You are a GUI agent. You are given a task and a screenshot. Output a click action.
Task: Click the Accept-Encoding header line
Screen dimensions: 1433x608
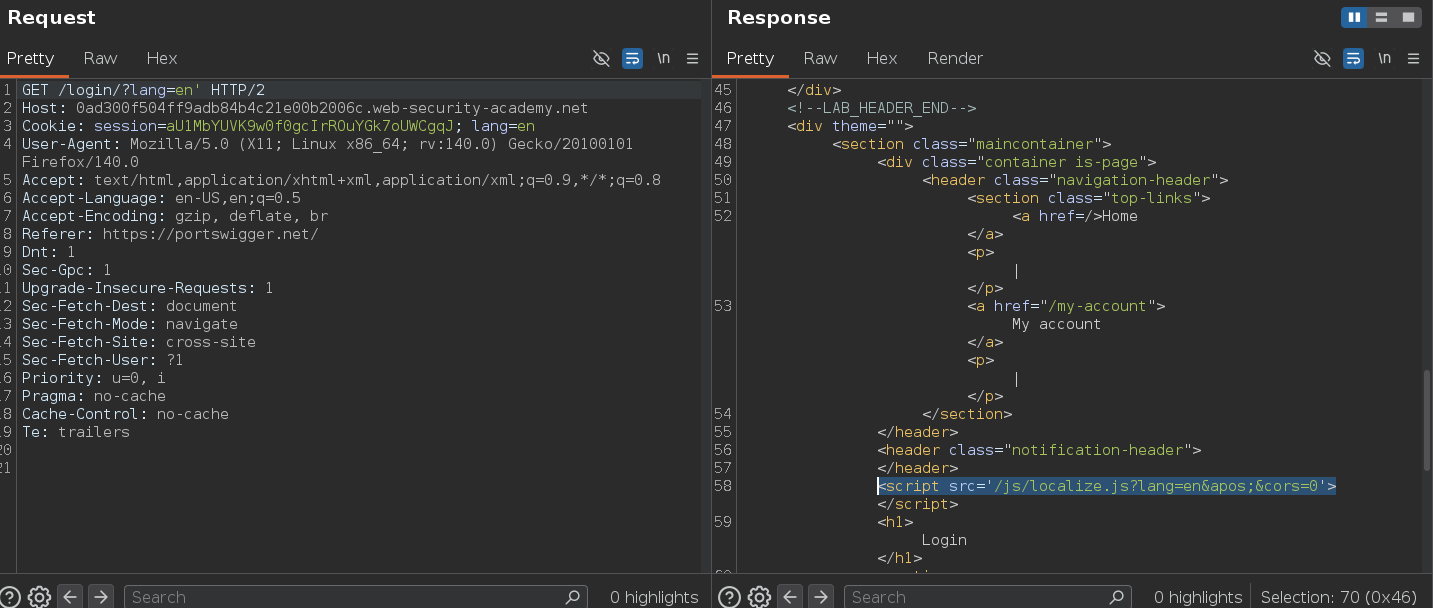point(175,216)
